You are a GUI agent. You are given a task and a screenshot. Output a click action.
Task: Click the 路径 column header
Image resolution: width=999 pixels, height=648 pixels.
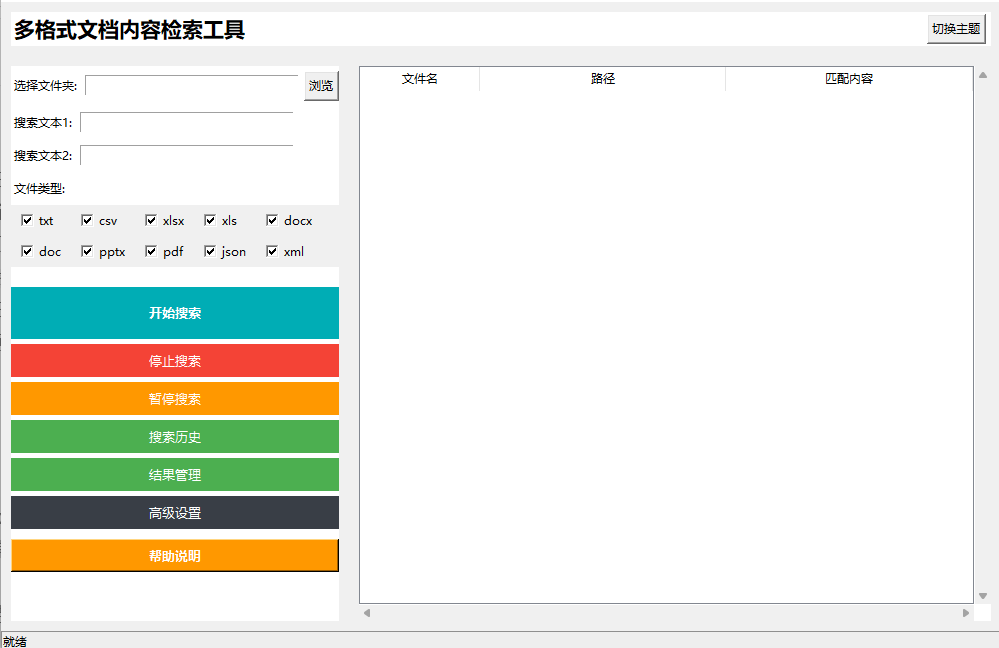(x=602, y=79)
